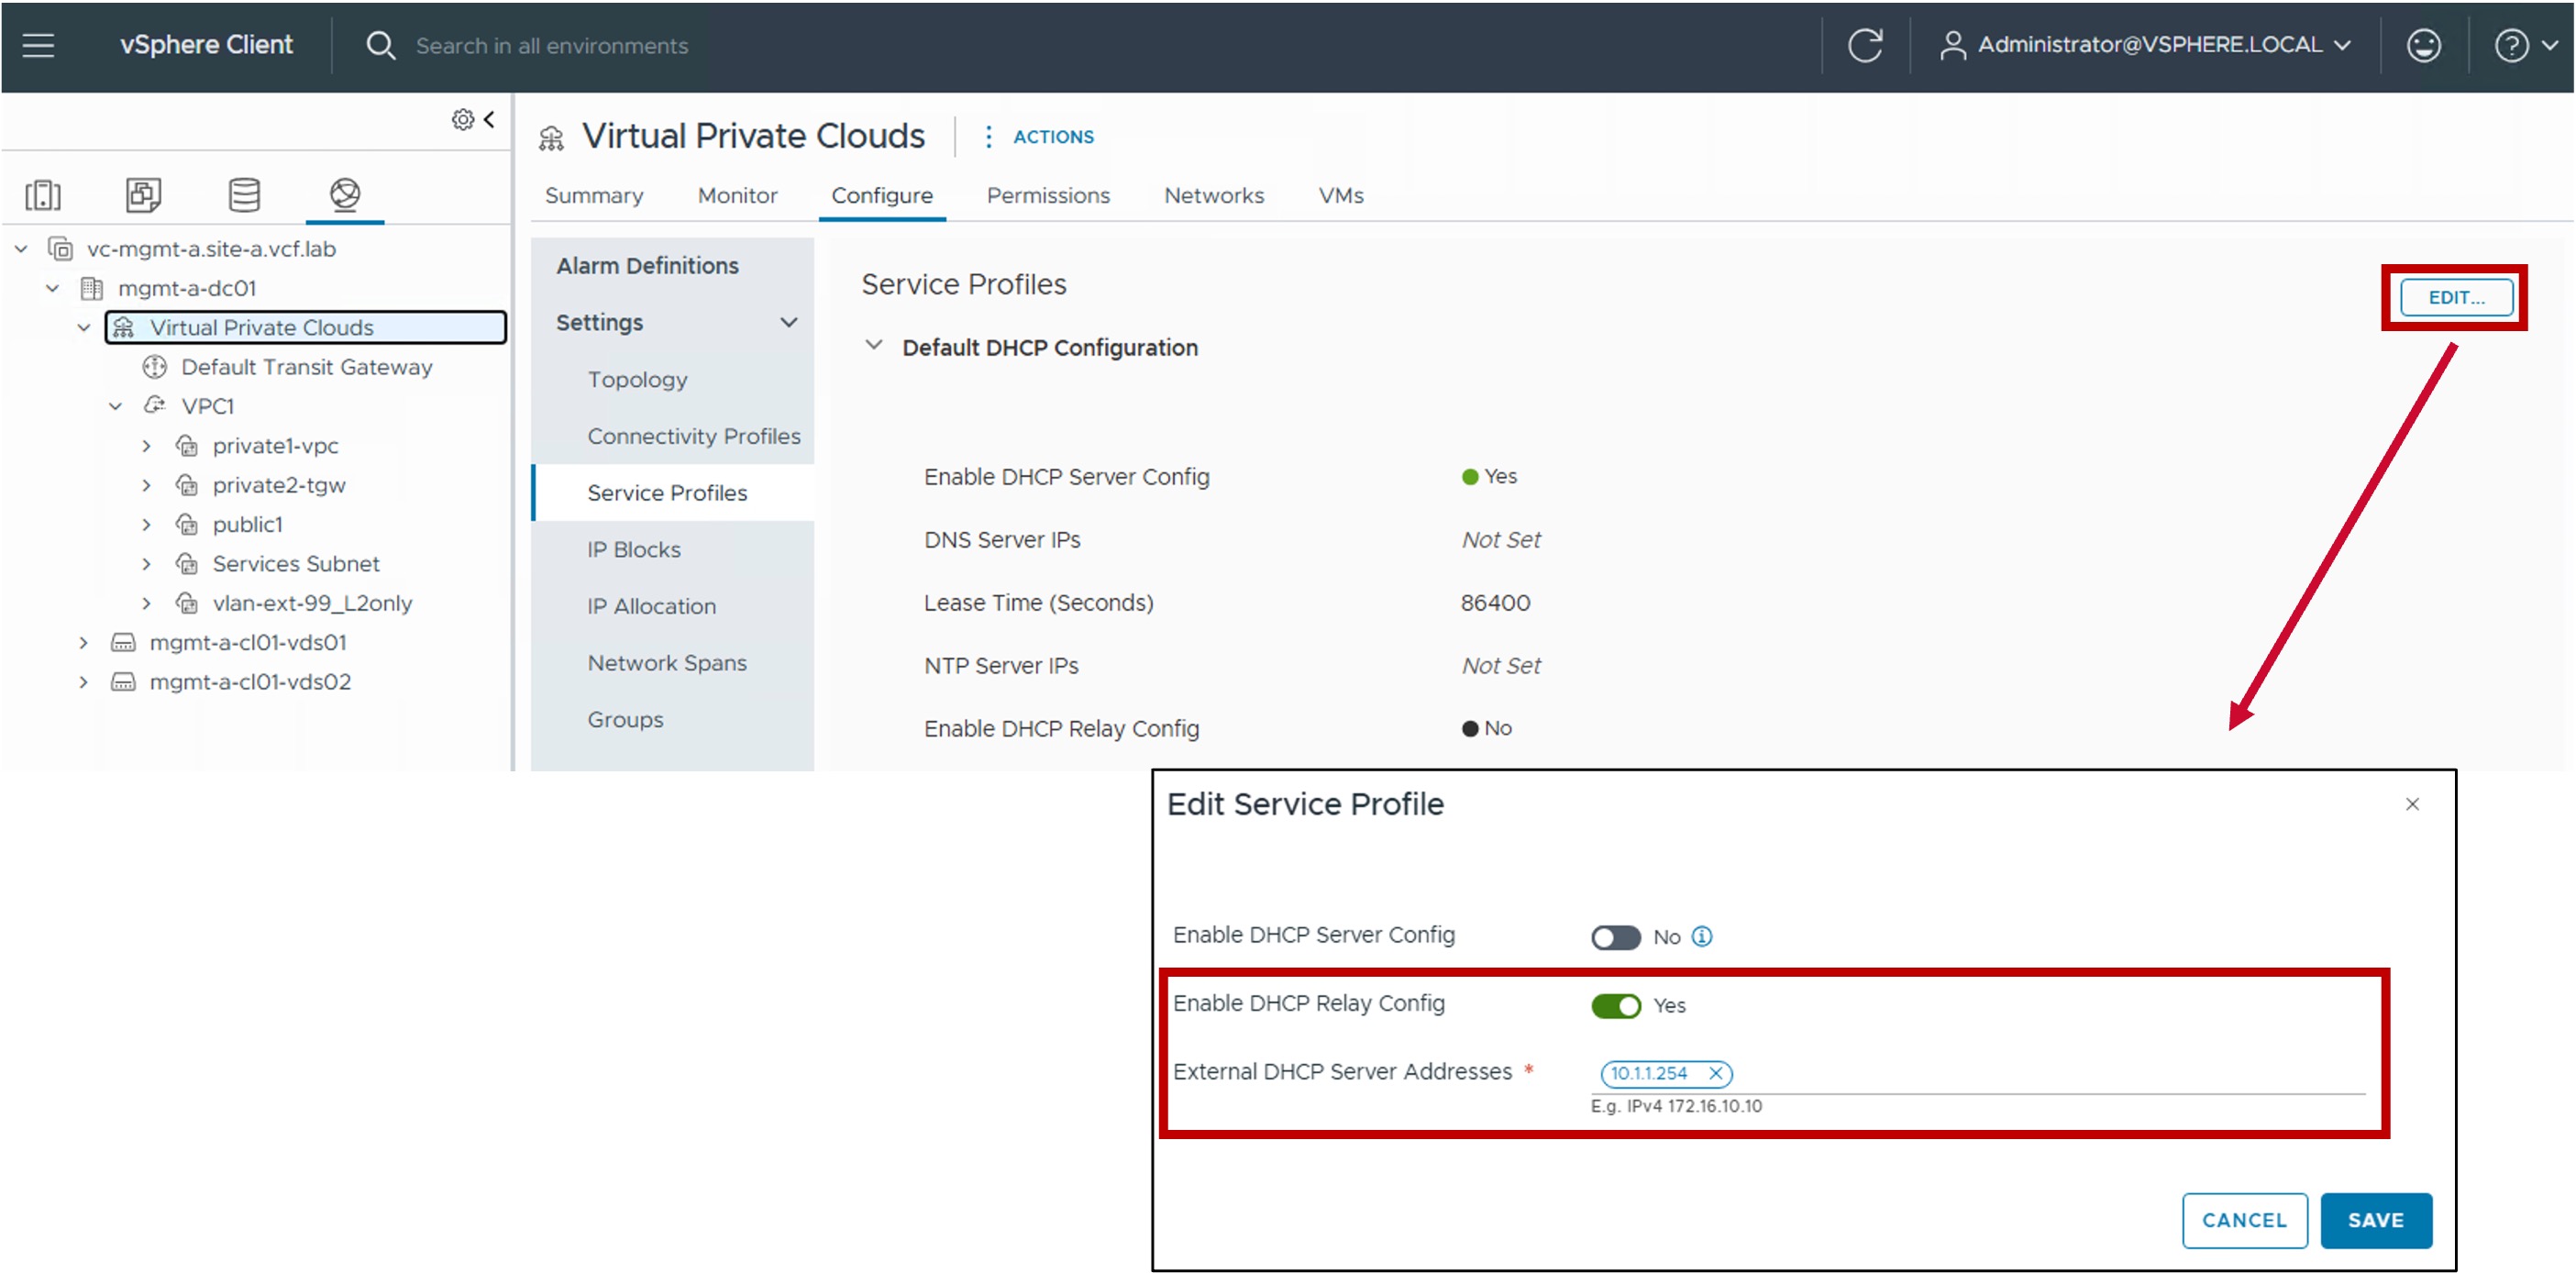Open the Permissions tab
Image resolution: width=2576 pixels, height=1273 pixels.
point(1048,196)
